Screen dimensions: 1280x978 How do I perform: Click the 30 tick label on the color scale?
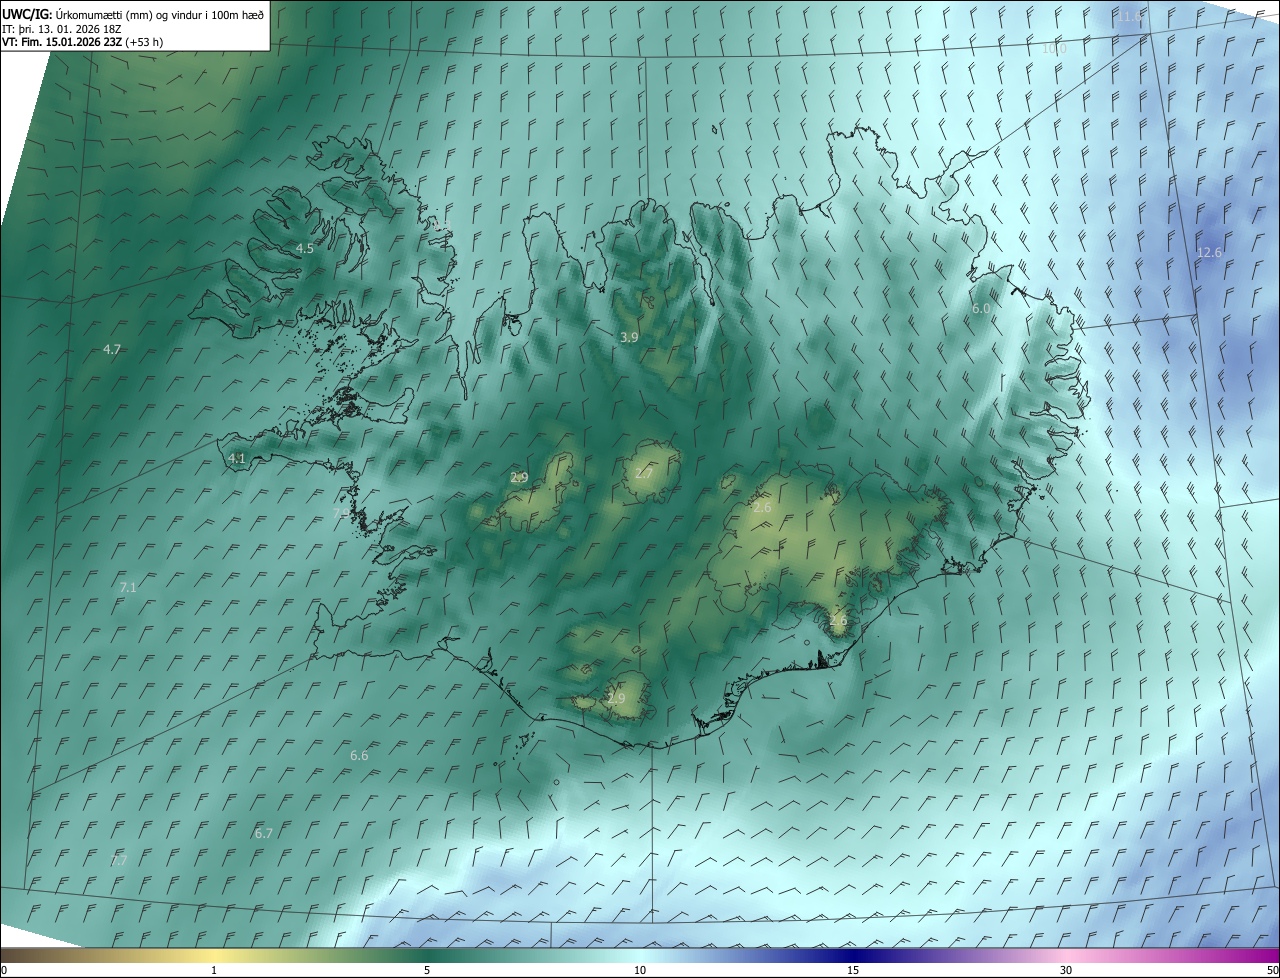(x=1066, y=971)
